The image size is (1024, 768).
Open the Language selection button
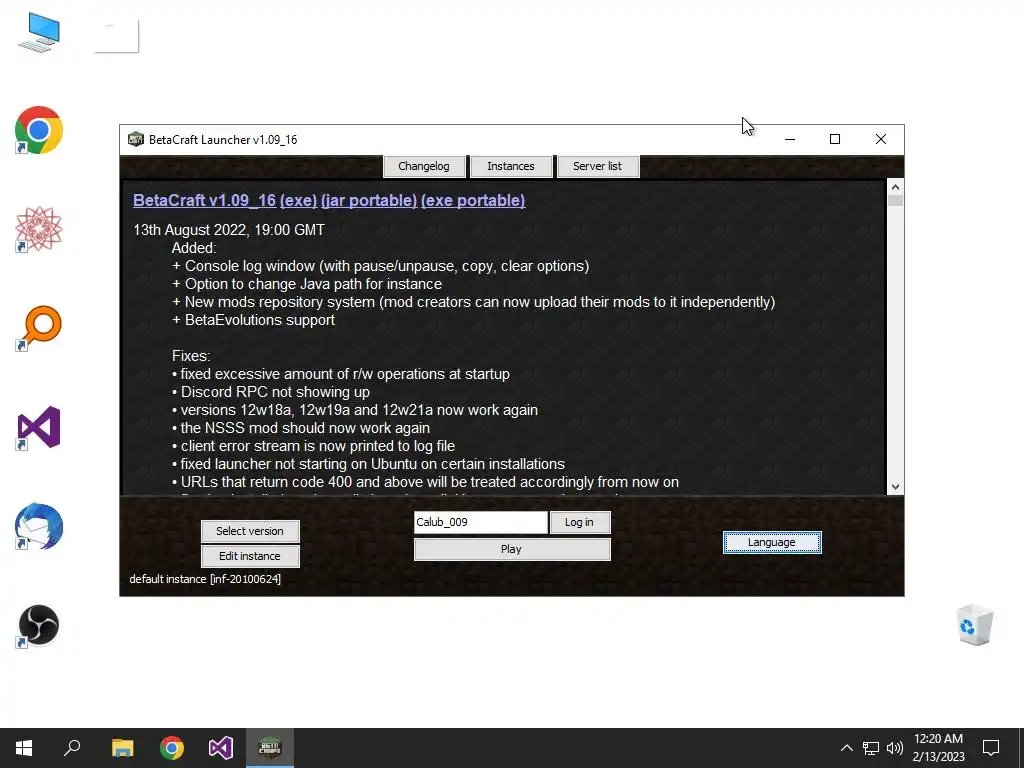coord(772,542)
